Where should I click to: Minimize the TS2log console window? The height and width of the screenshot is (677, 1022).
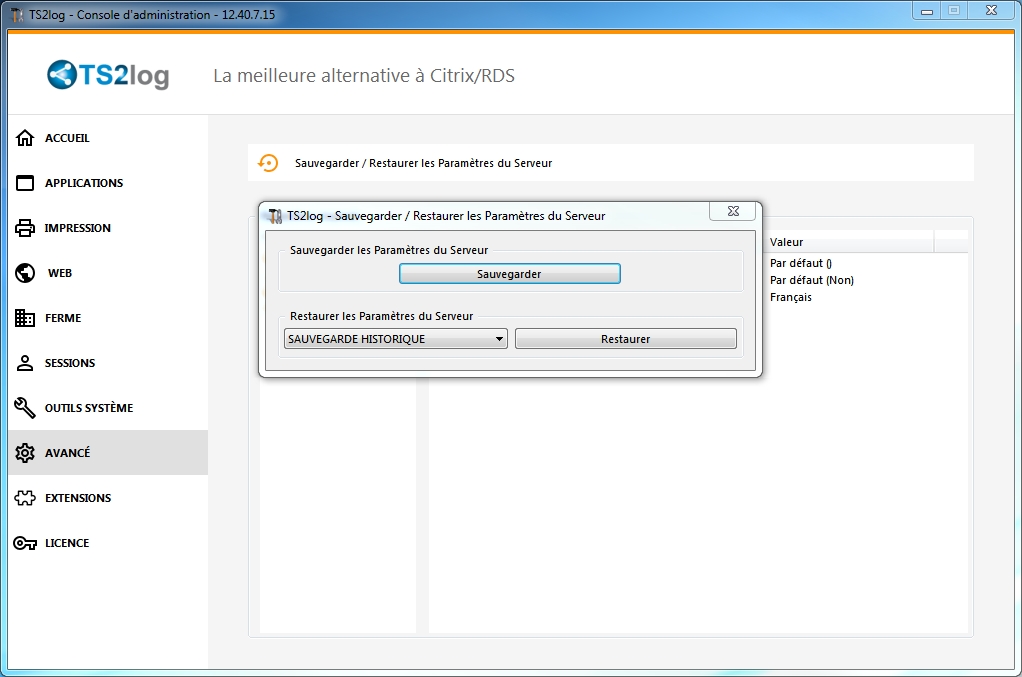click(x=926, y=11)
